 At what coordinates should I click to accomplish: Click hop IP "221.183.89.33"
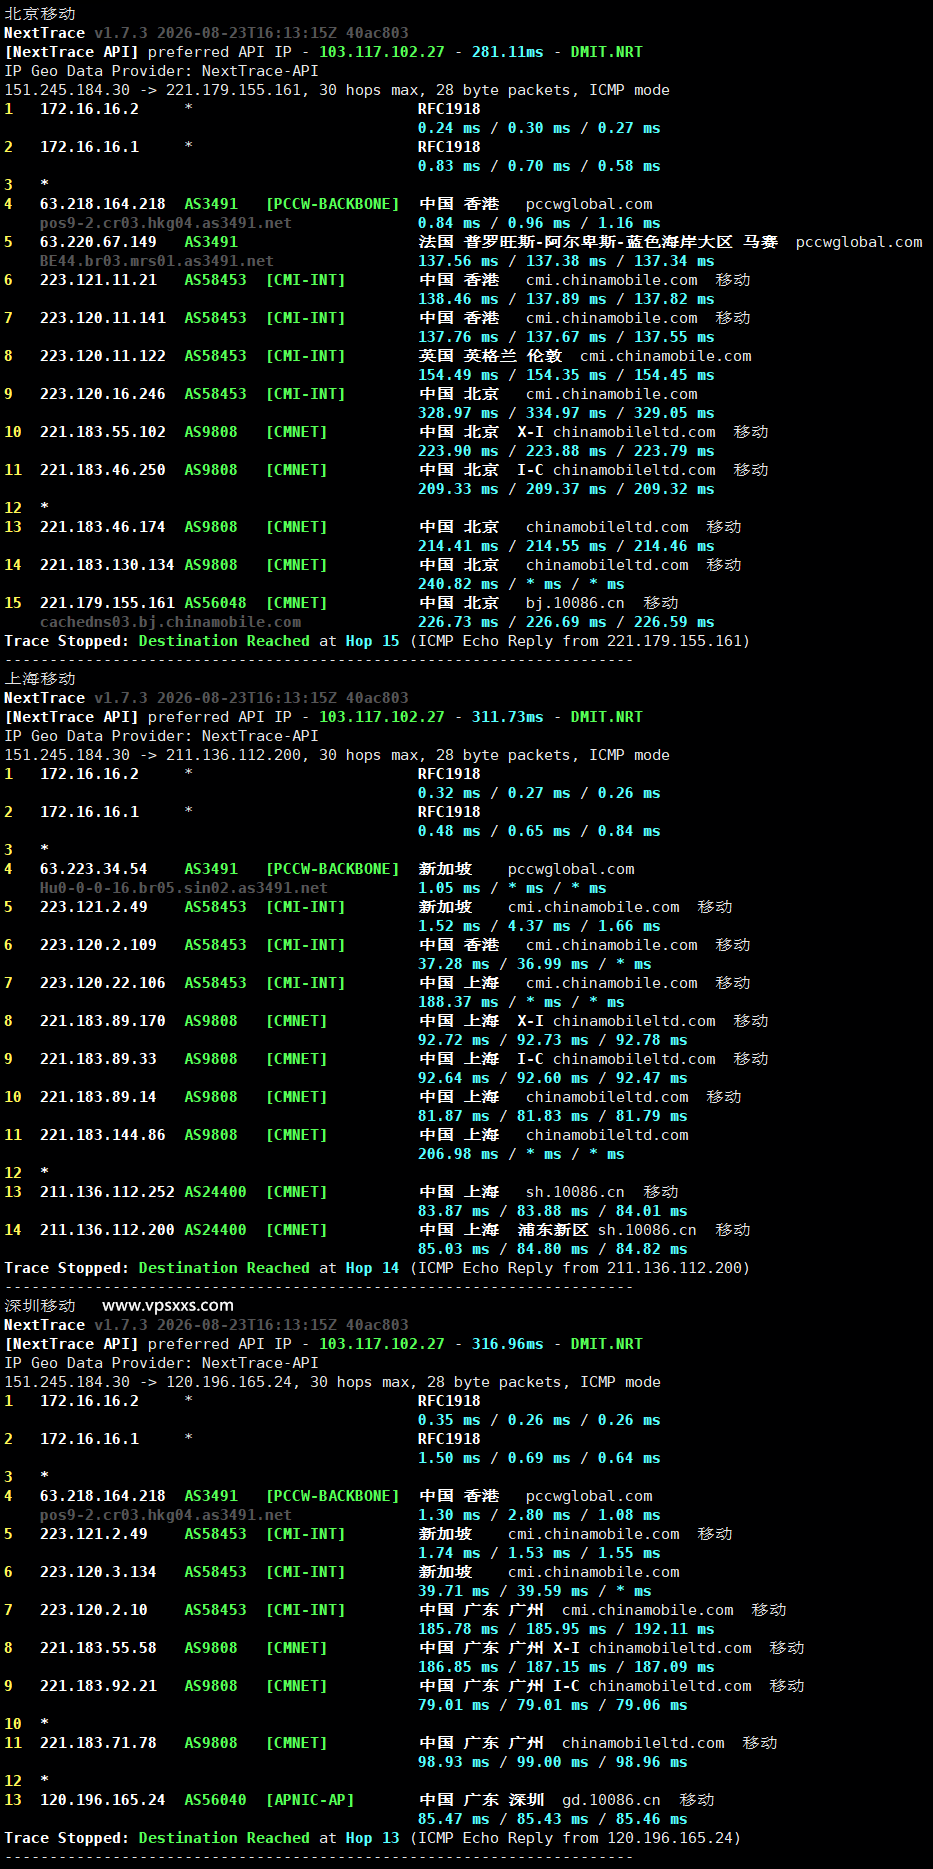(98, 1059)
